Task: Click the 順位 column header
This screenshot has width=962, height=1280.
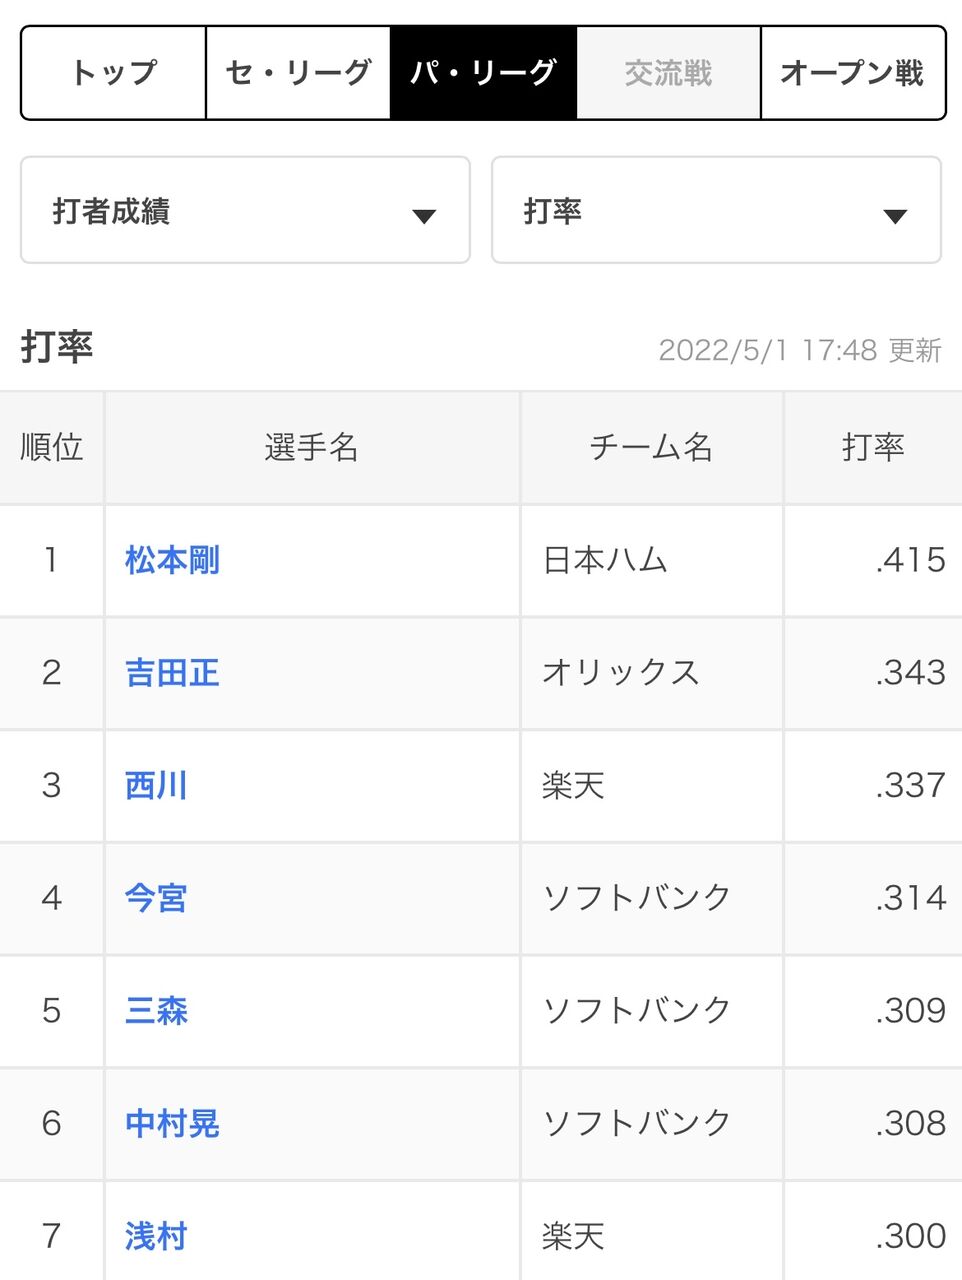Action: (x=52, y=447)
